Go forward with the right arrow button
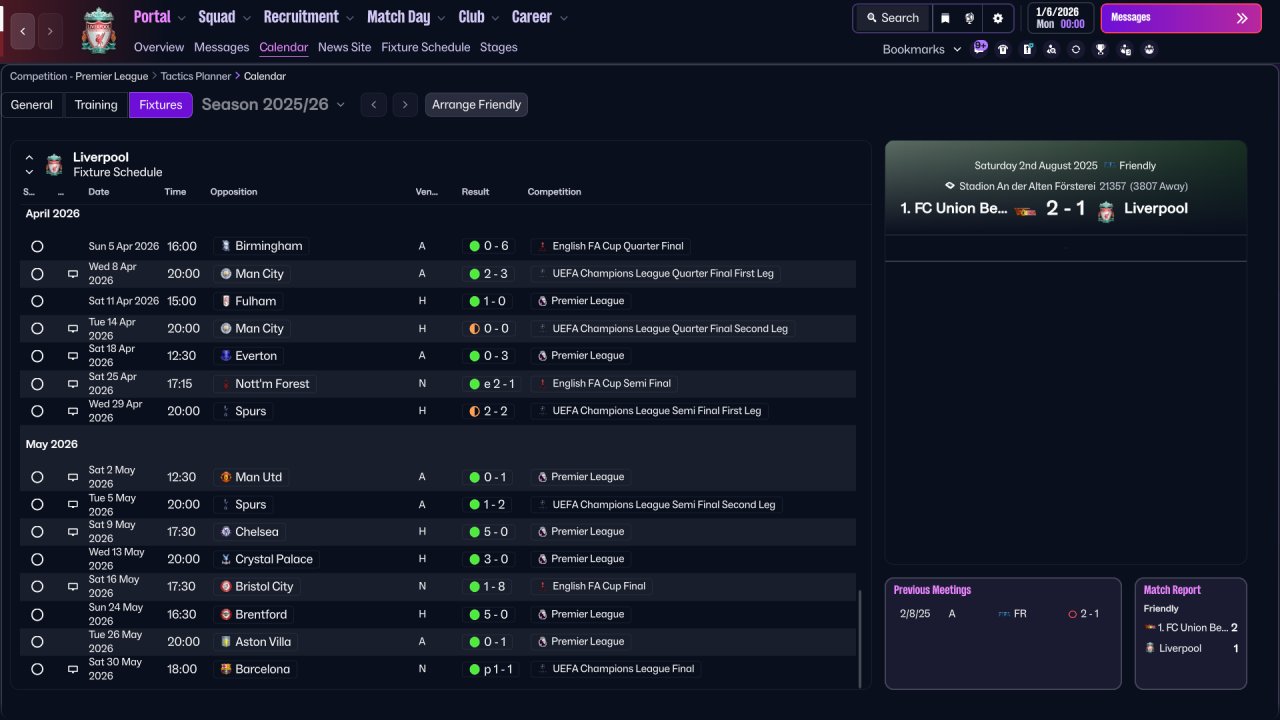This screenshot has height=720, width=1280. coord(51,31)
